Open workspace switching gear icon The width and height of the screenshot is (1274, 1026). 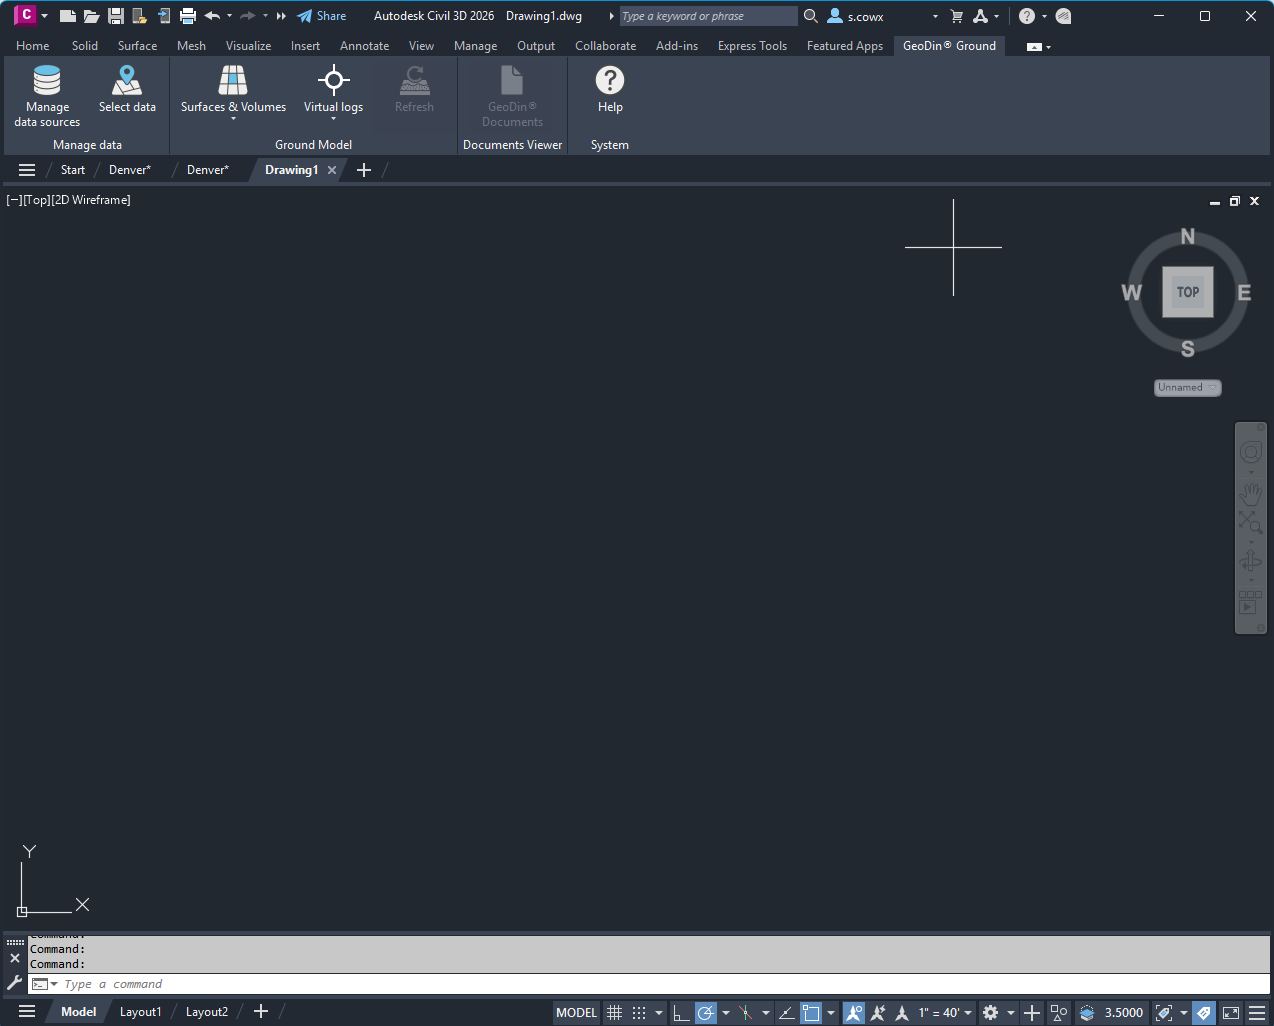pos(990,1013)
